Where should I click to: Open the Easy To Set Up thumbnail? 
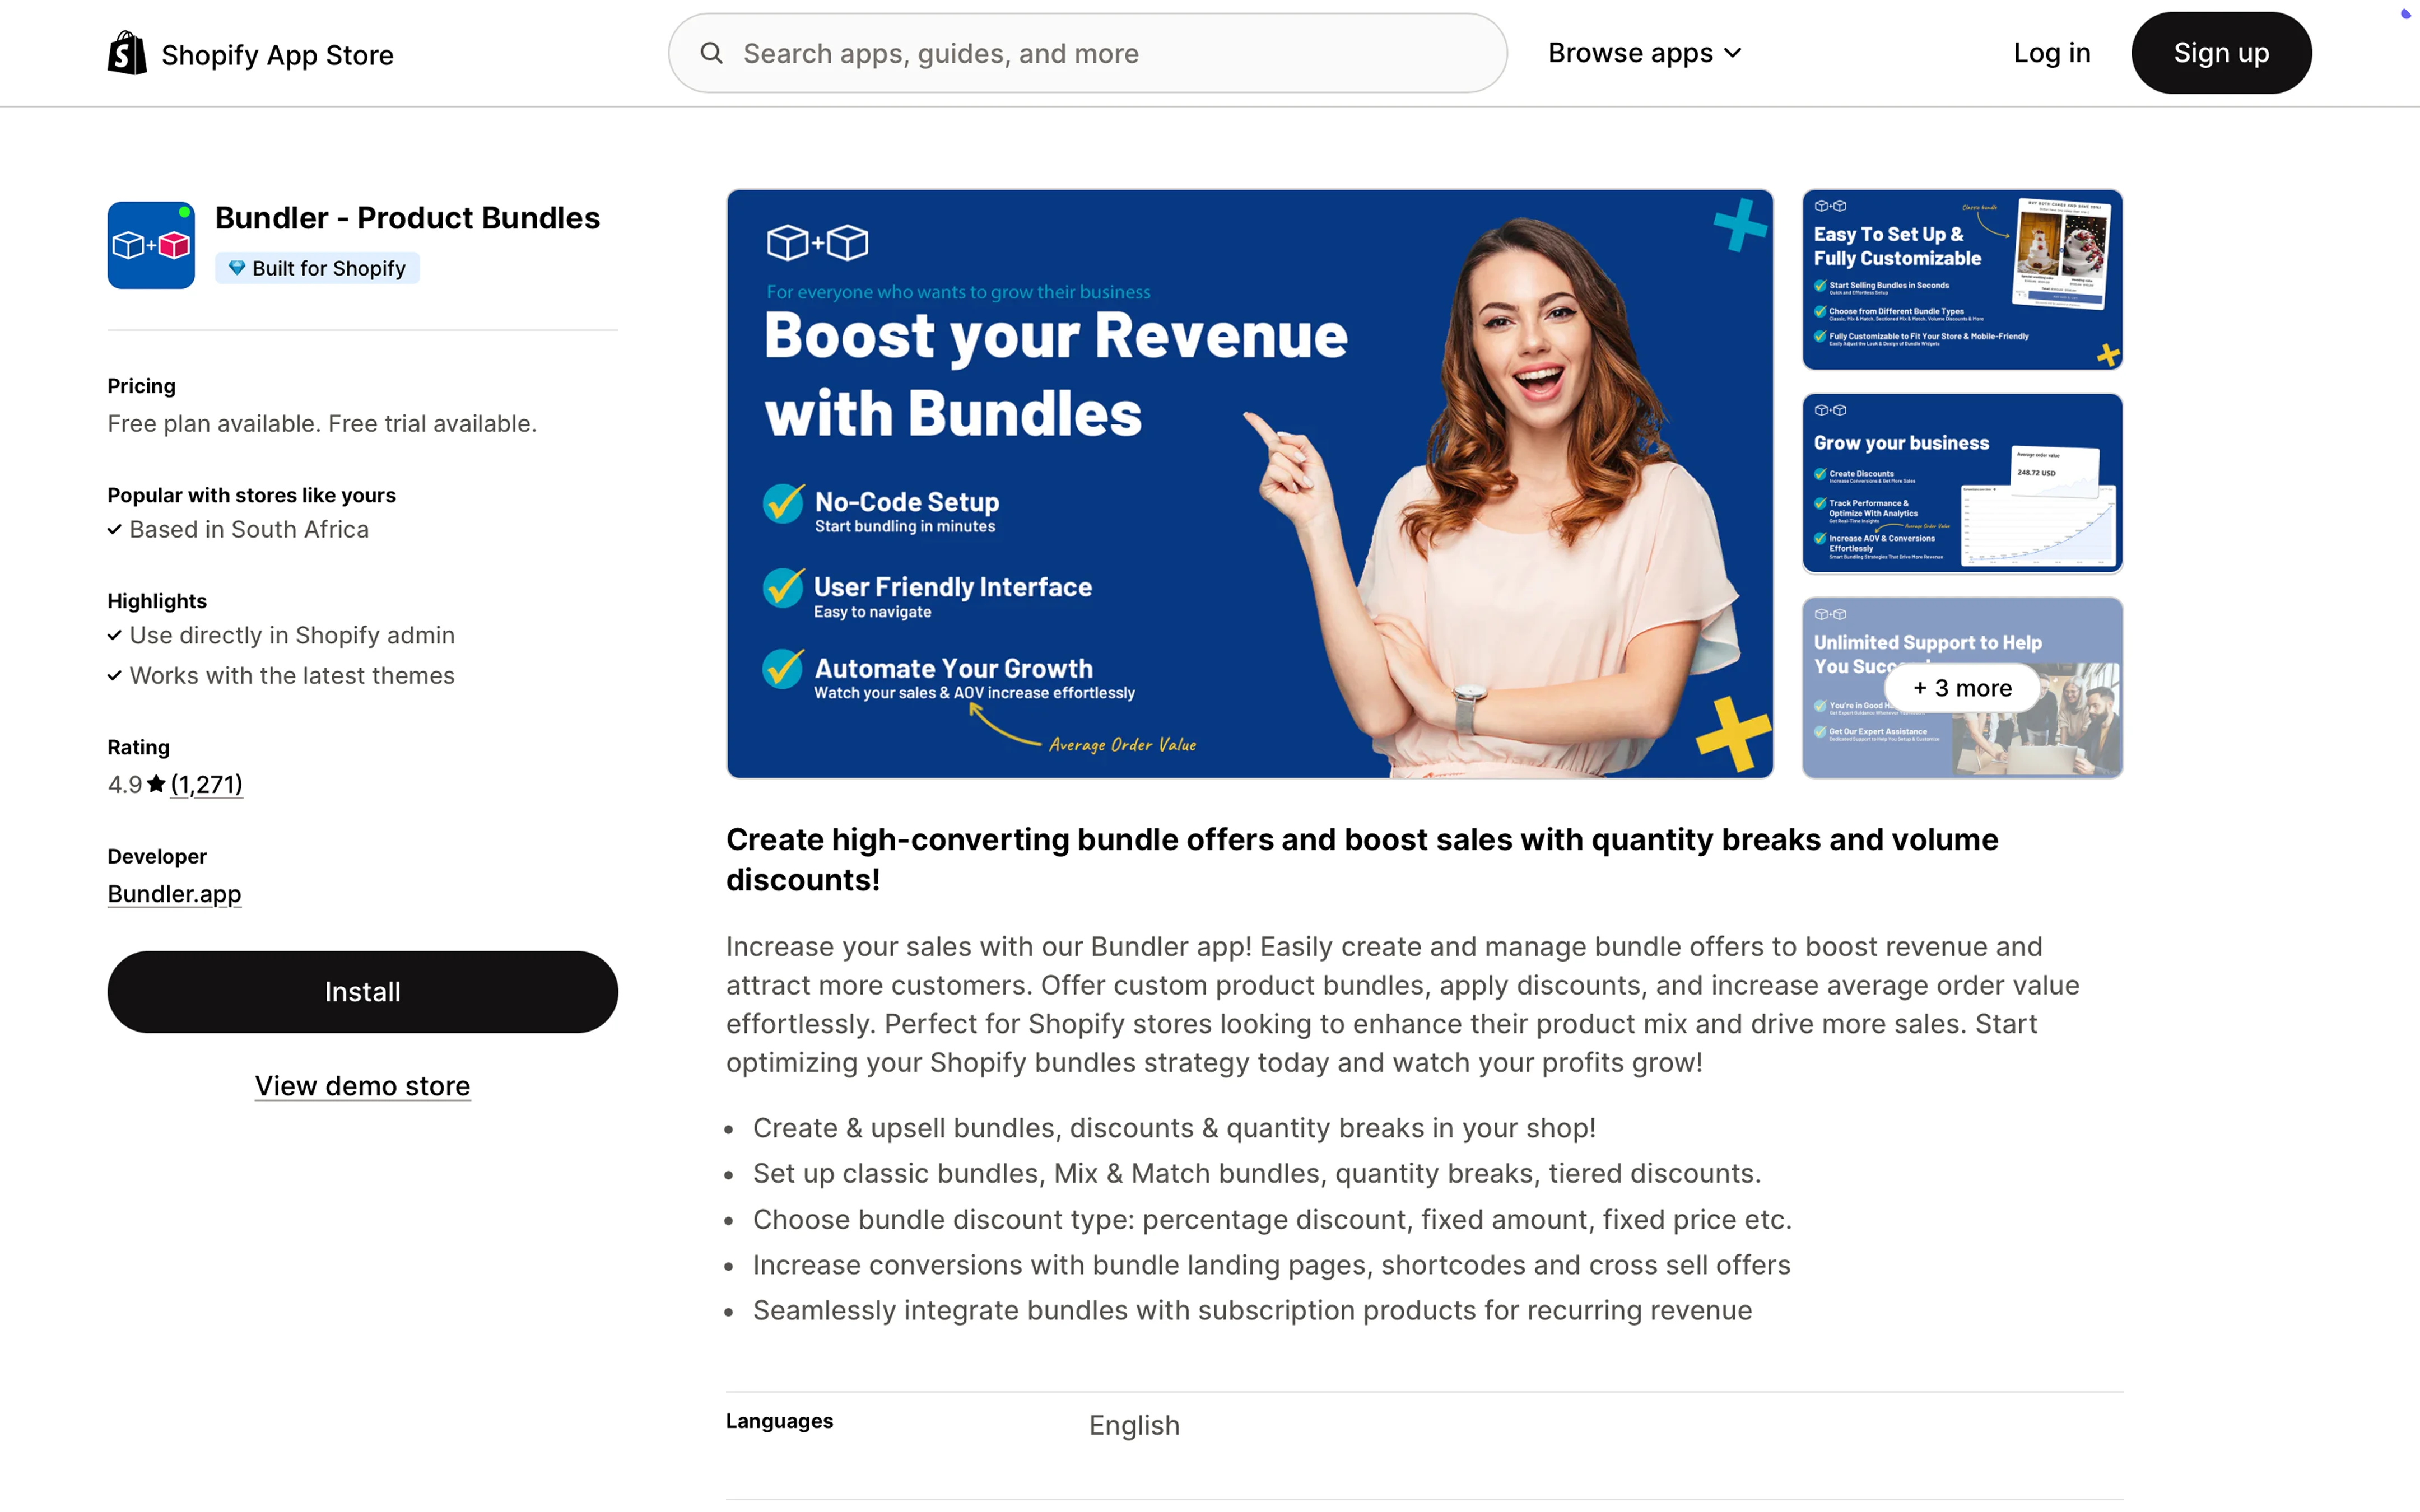[1961, 279]
